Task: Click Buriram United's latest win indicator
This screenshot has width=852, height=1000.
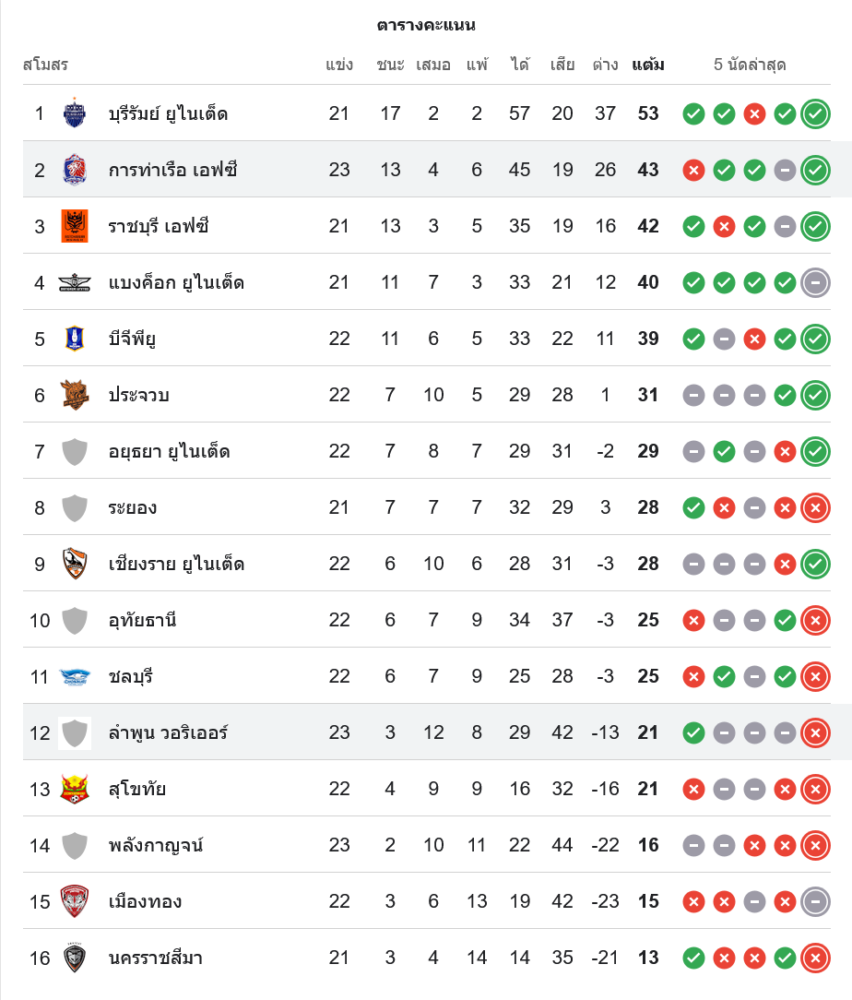Action: 816,113
